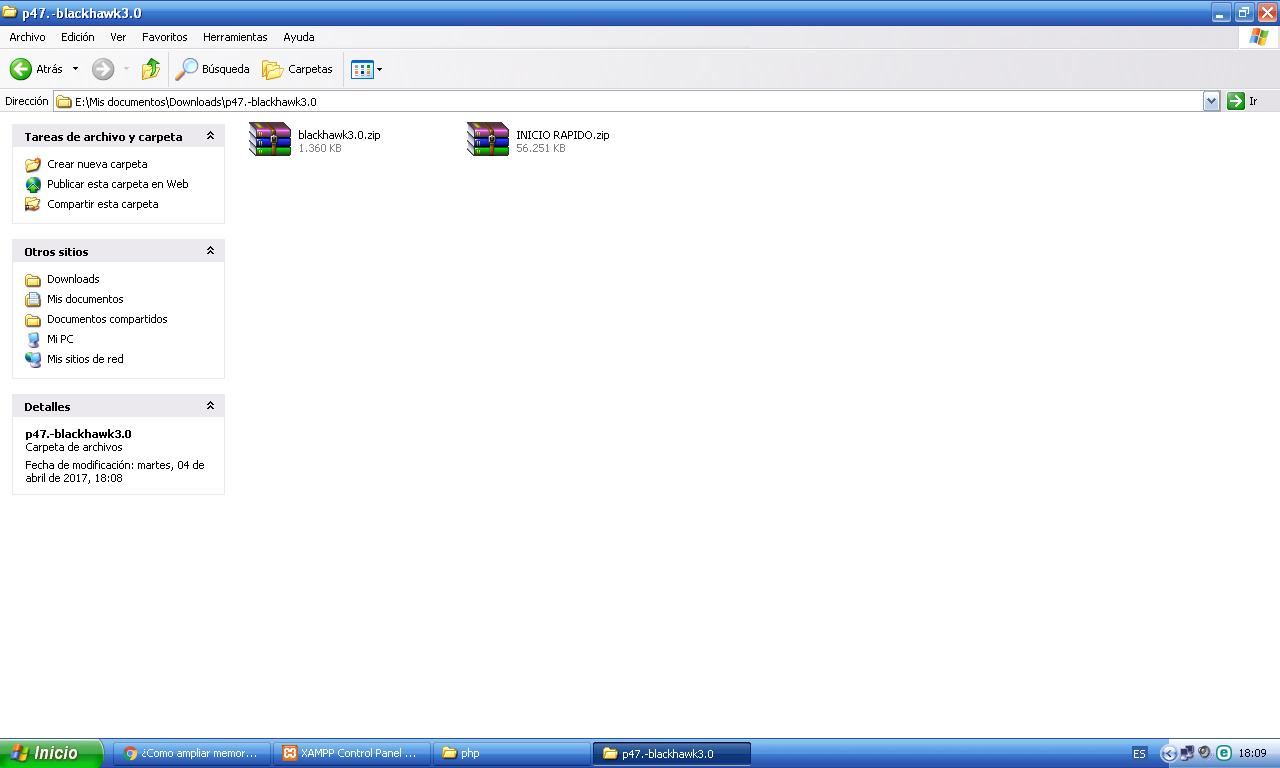1280x768 pixels.
Task: Click the ES language indicator
Action: tap(1139, 754)
